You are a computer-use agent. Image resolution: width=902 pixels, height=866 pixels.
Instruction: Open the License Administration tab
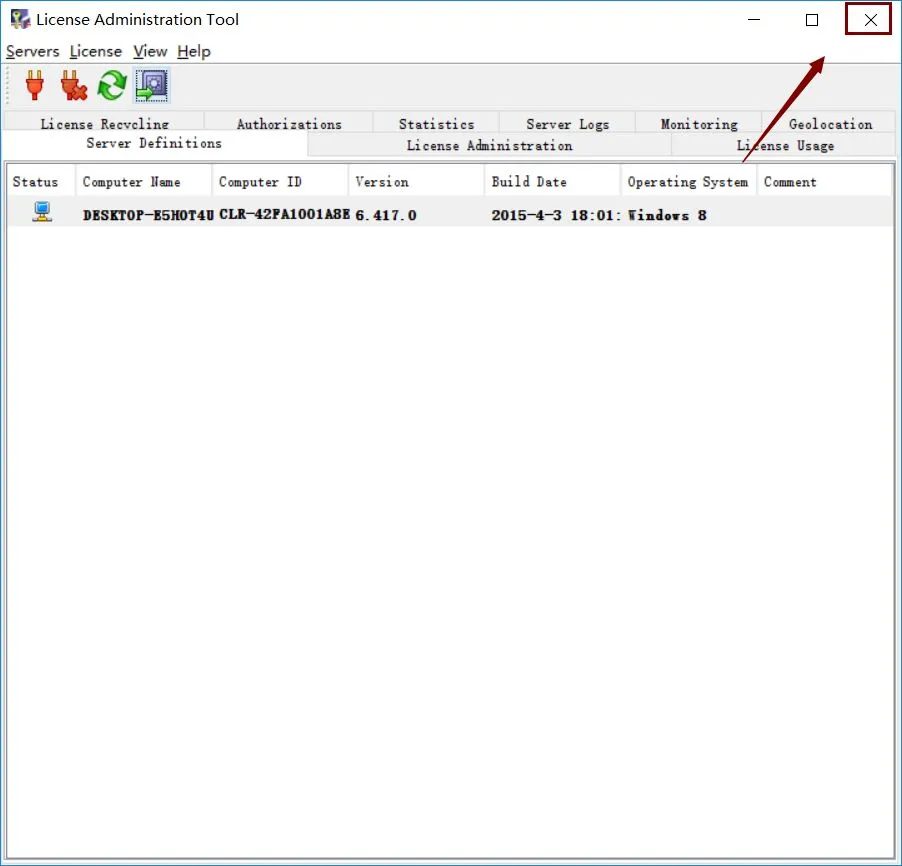pos(490,145)
